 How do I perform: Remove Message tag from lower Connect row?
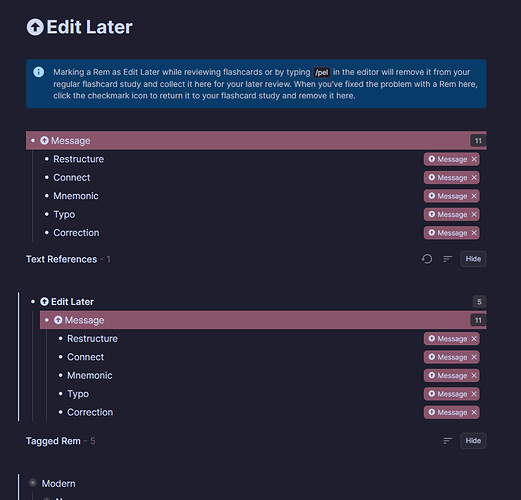pos(474,357)
